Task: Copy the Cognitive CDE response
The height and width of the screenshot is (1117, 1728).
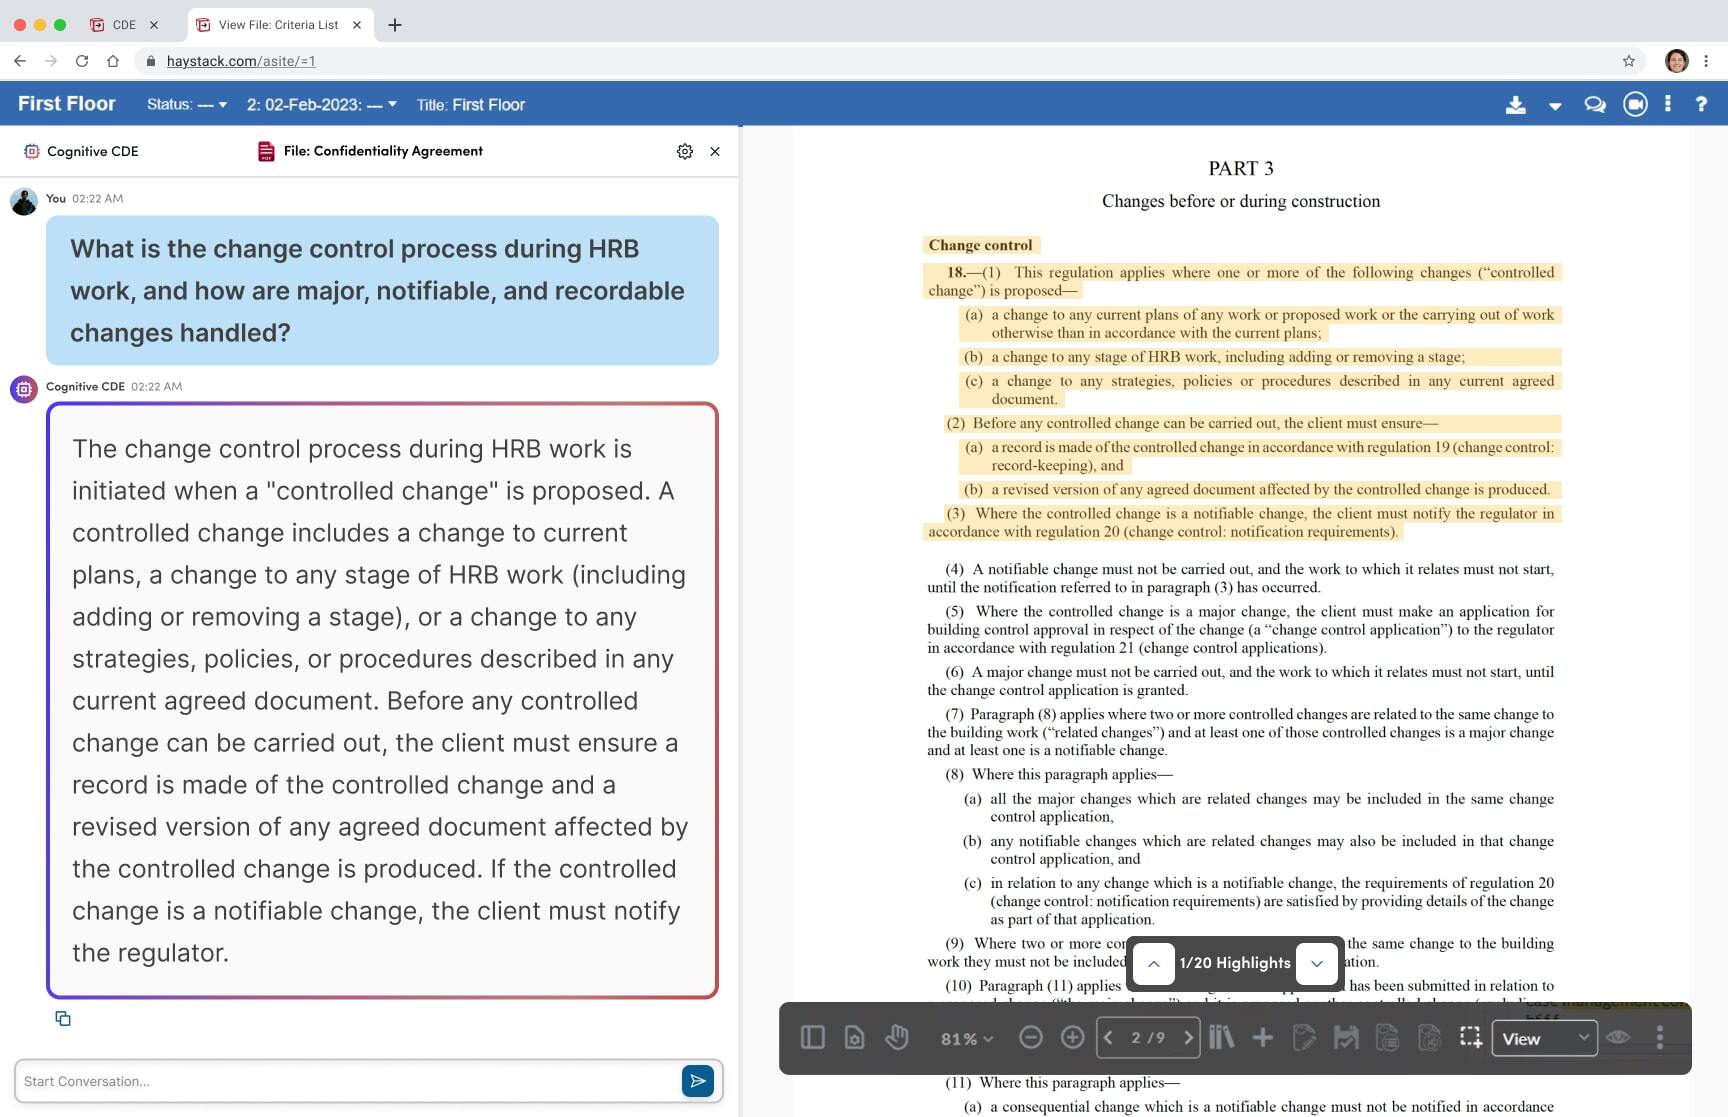Action: pos(63,1018)
